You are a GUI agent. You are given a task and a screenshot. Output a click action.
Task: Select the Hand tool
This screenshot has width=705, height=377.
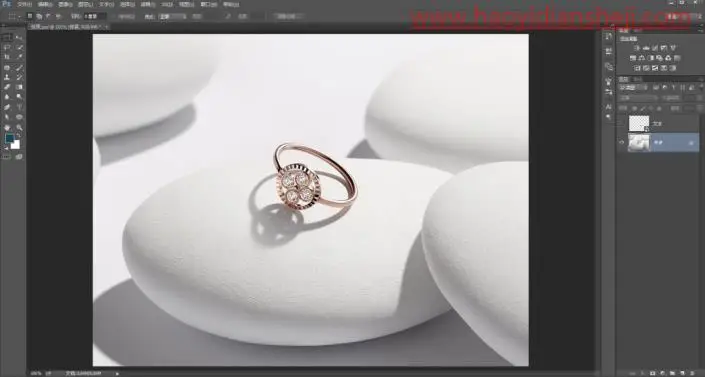coord(7,127)
